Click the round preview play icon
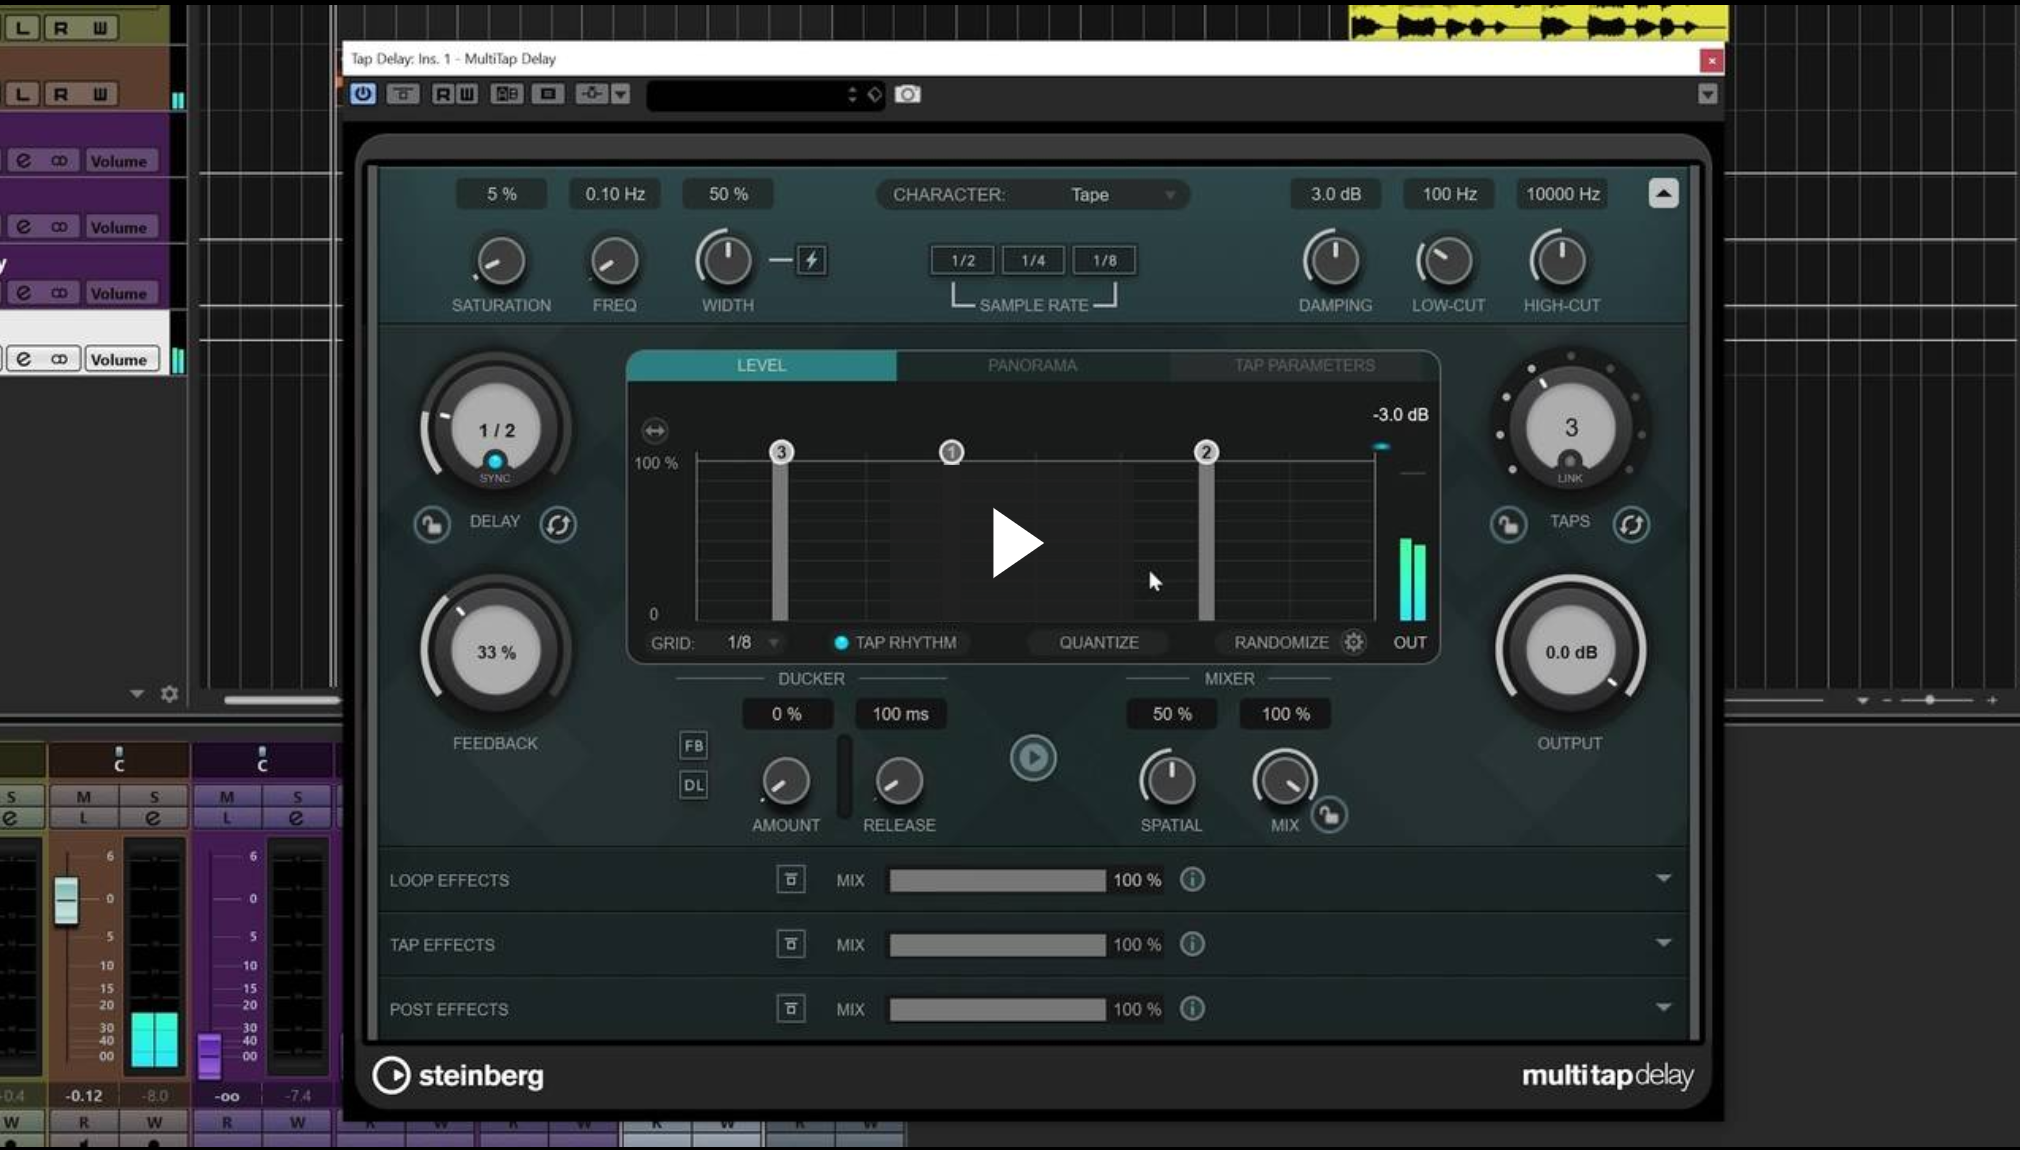This screenshot has width=2020, height=1150. 1033,758
